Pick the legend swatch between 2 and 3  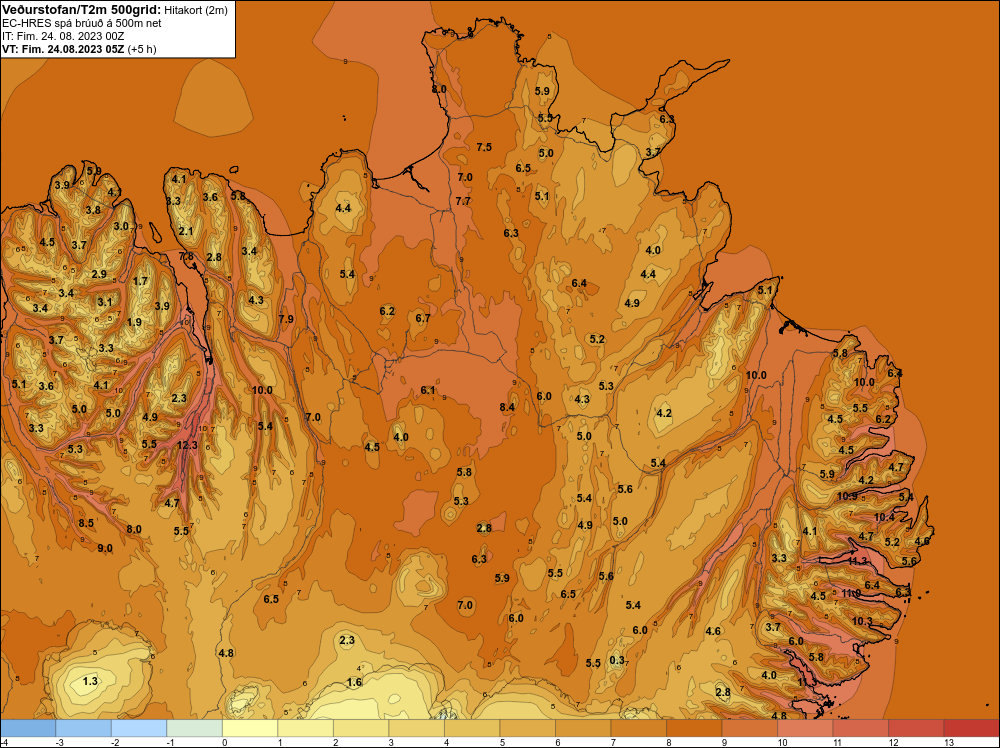point(361,728)
